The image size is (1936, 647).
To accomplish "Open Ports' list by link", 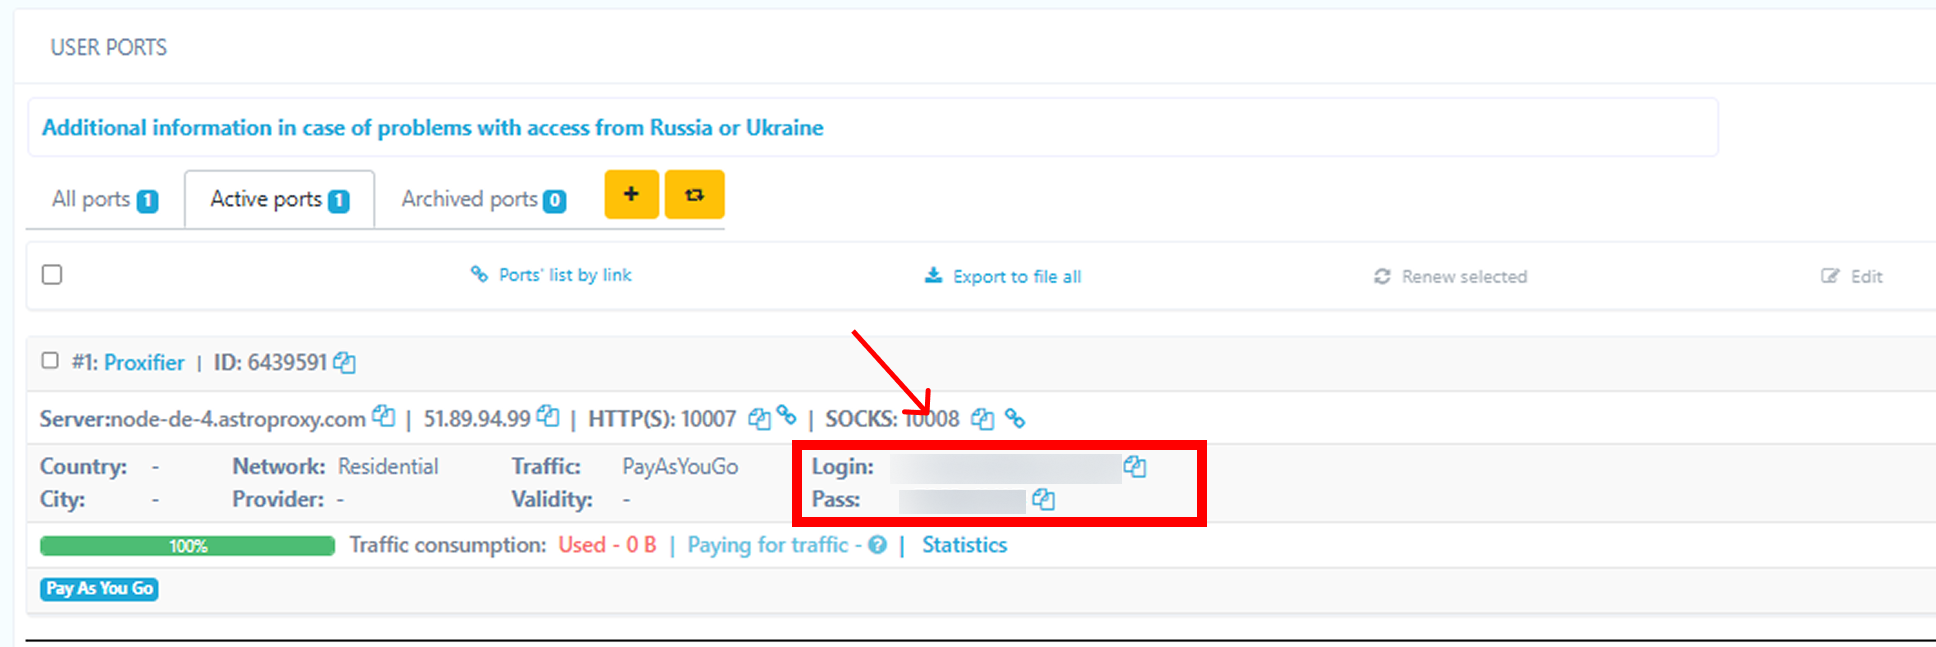I will pos(551,275).
